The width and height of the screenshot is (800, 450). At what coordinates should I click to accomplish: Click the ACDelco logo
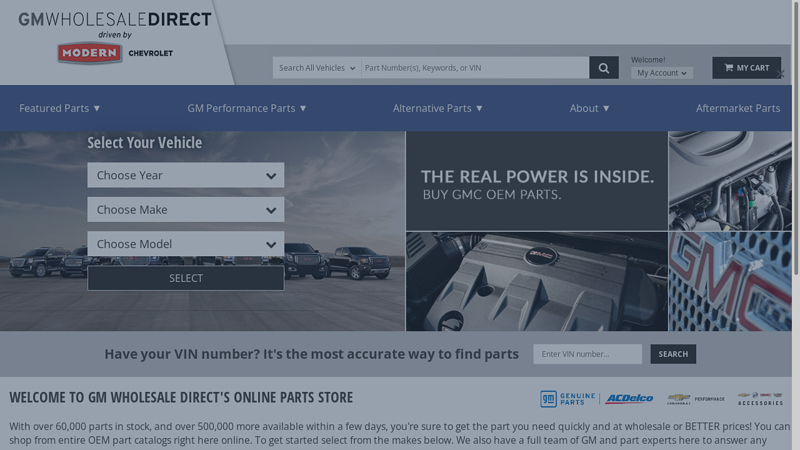point(629,398)
